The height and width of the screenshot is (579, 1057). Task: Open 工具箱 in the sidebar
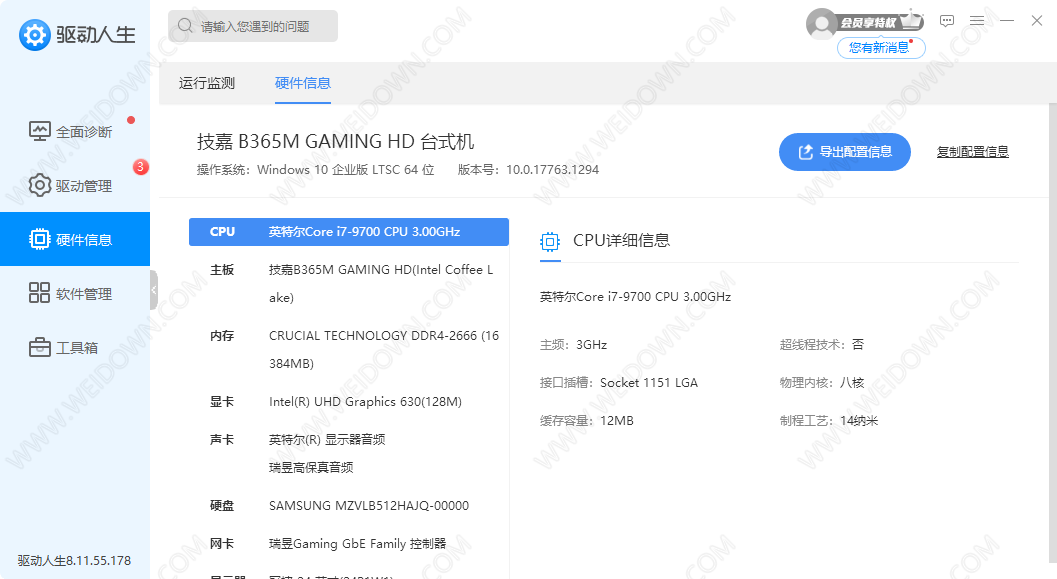pyautogui.click(x=75, y=347)
